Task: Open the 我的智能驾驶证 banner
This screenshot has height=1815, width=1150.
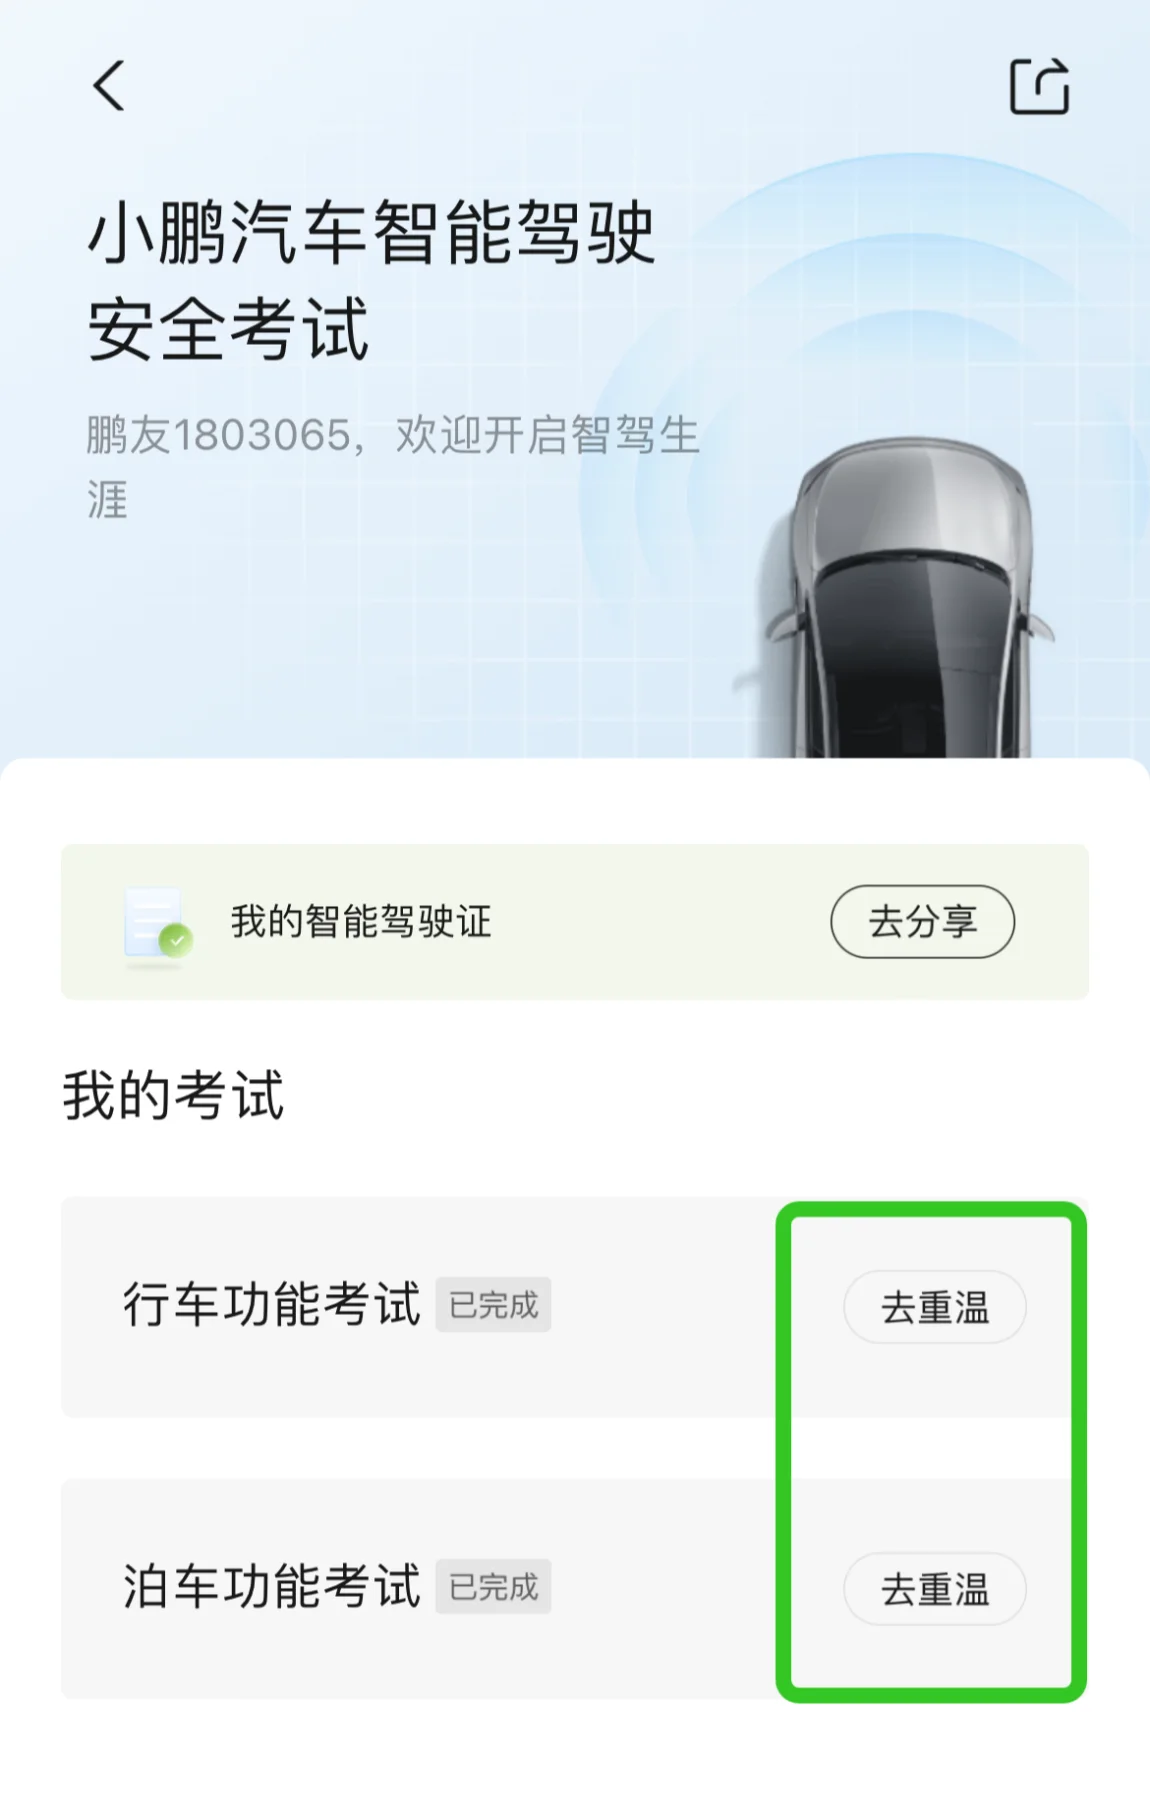Action: 575,921
